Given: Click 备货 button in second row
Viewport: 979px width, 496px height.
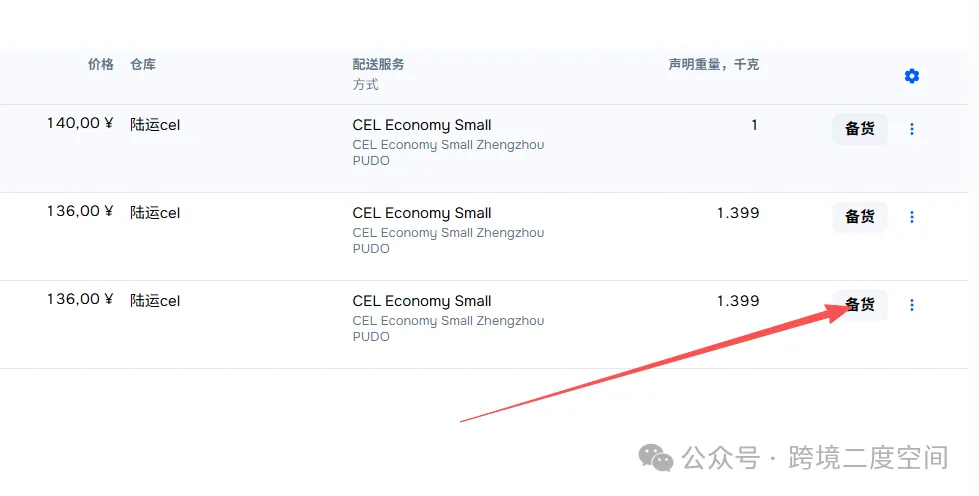Looking at the screenshot, I should pyautogui.click(x=860, y=217).
